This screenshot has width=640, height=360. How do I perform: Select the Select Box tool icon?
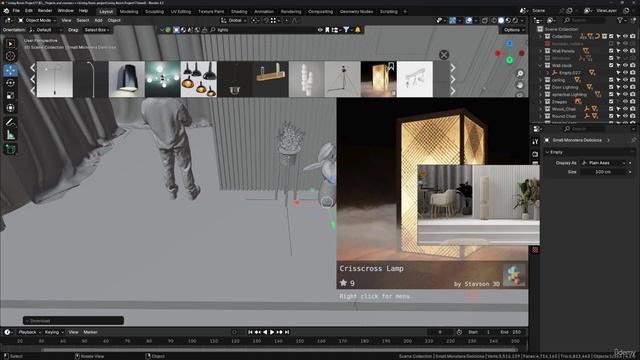(x=11, y=43)
